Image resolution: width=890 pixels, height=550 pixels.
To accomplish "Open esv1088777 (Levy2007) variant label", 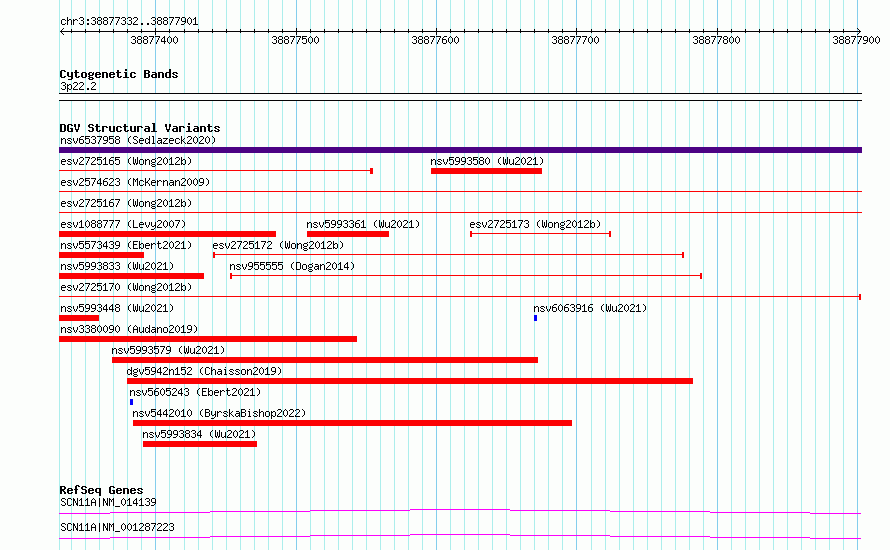I will [x=123, y=224].
